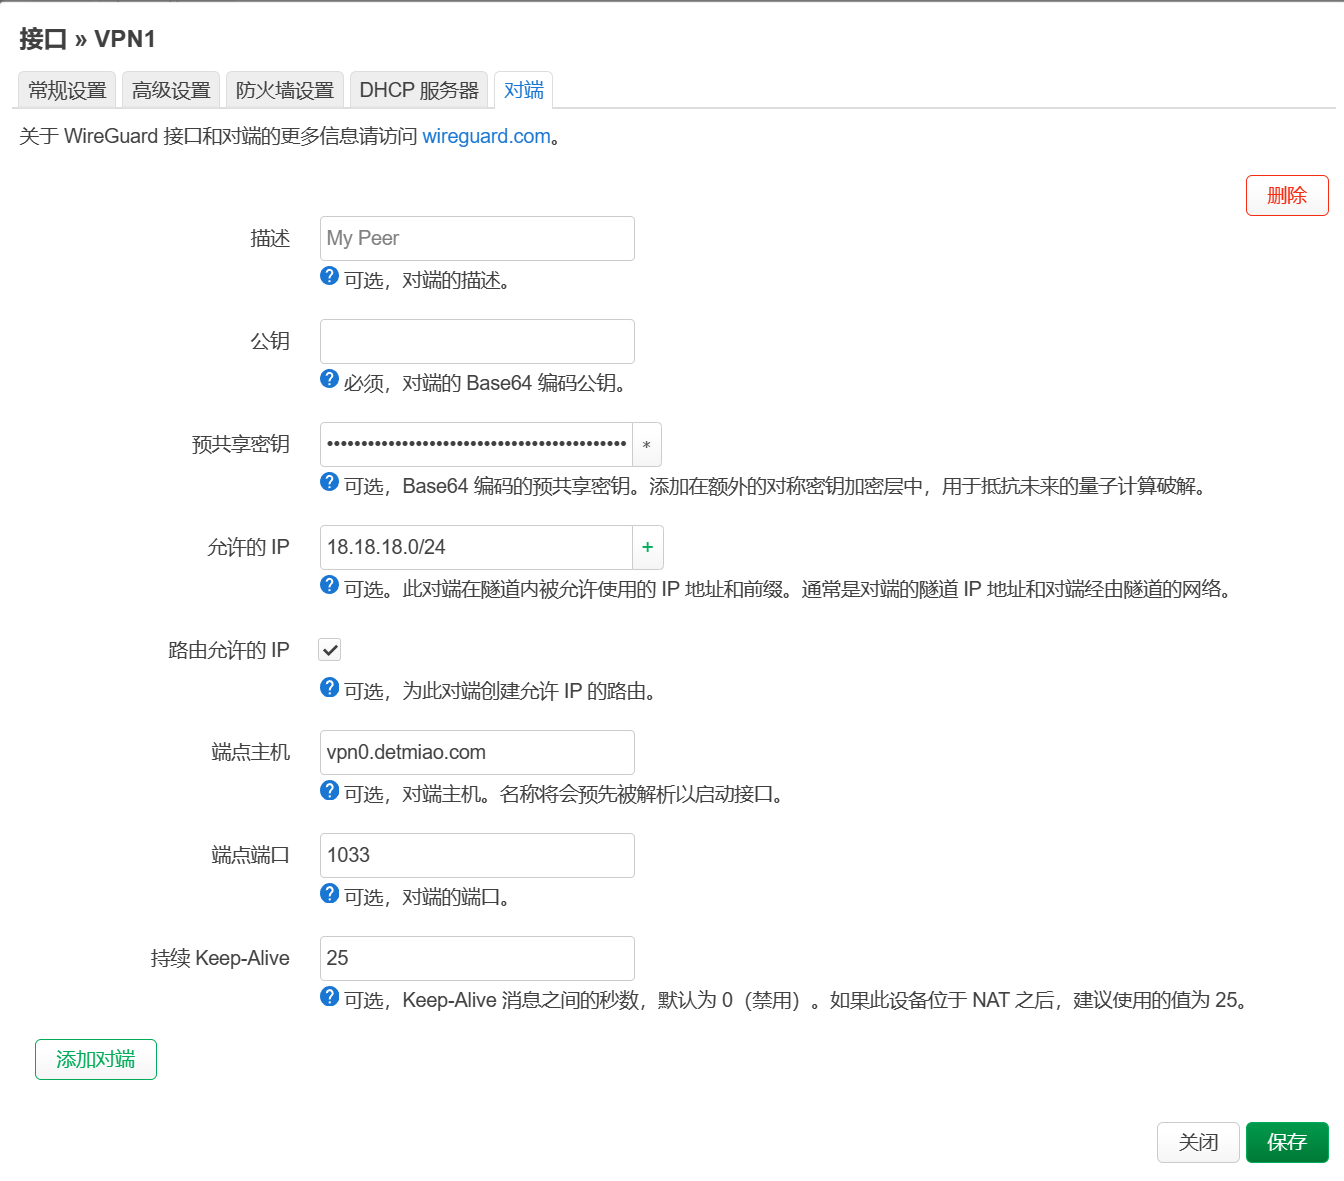This screenshot has width=1344, height=1181.
Task: Open 防火墙设置 tab
Action: (285, 90)
